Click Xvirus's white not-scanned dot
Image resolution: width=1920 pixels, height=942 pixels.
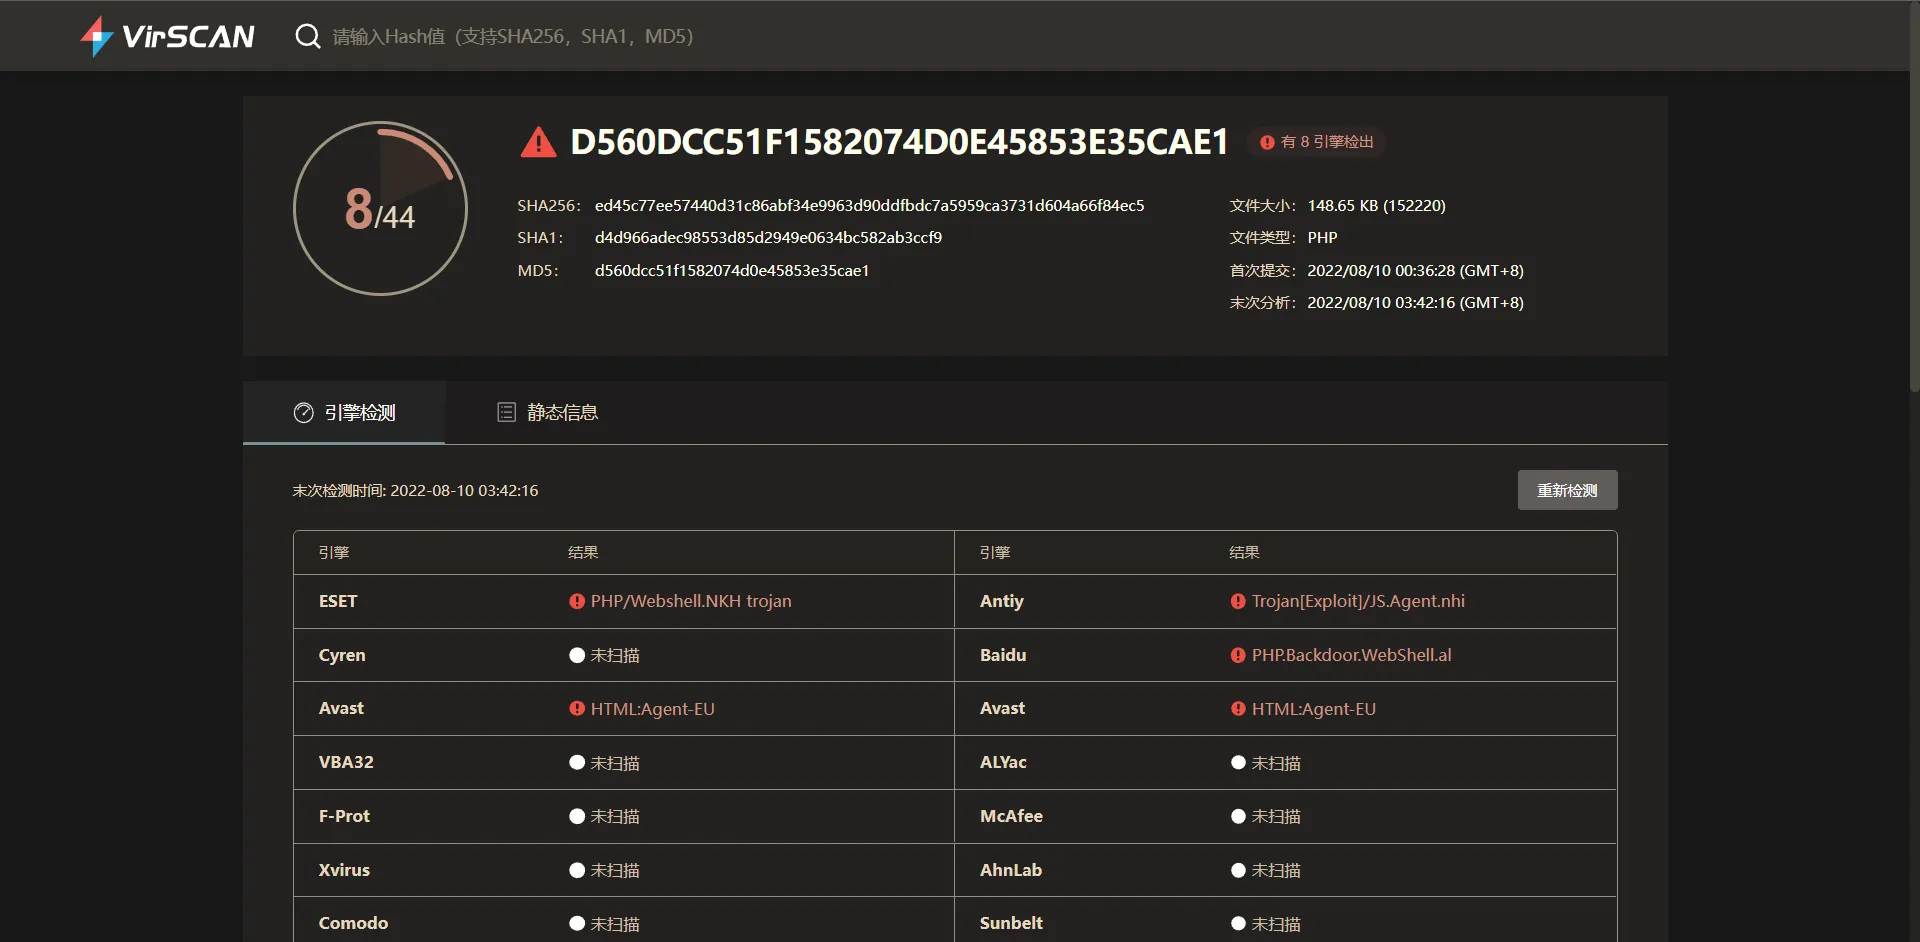[577, 870]
